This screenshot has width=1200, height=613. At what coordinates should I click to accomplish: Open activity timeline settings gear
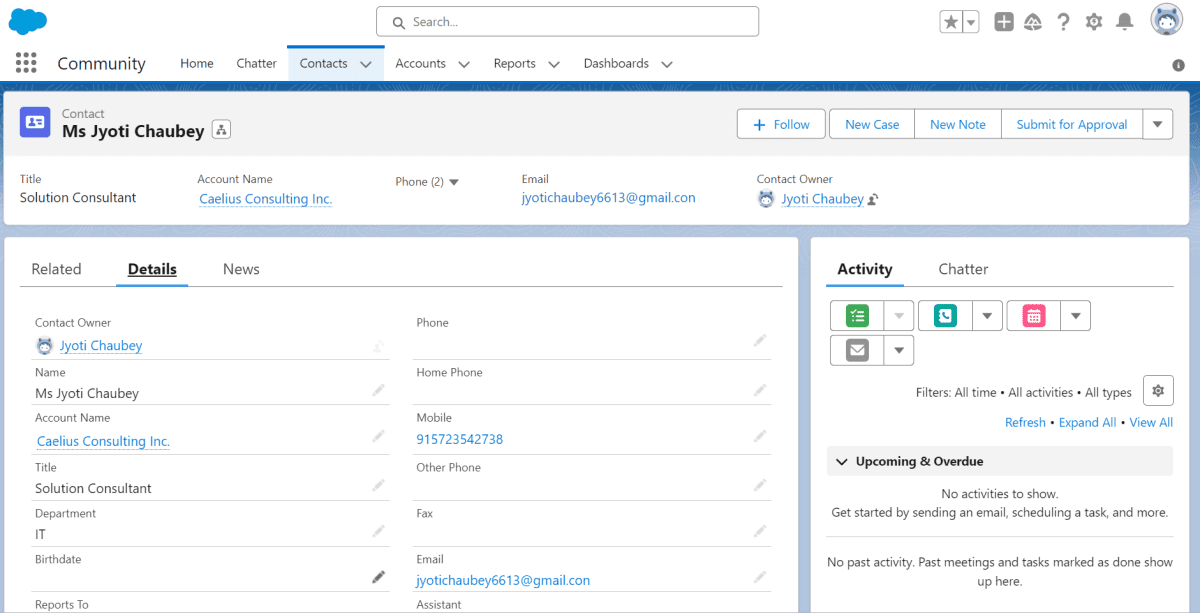[1158, 391]
